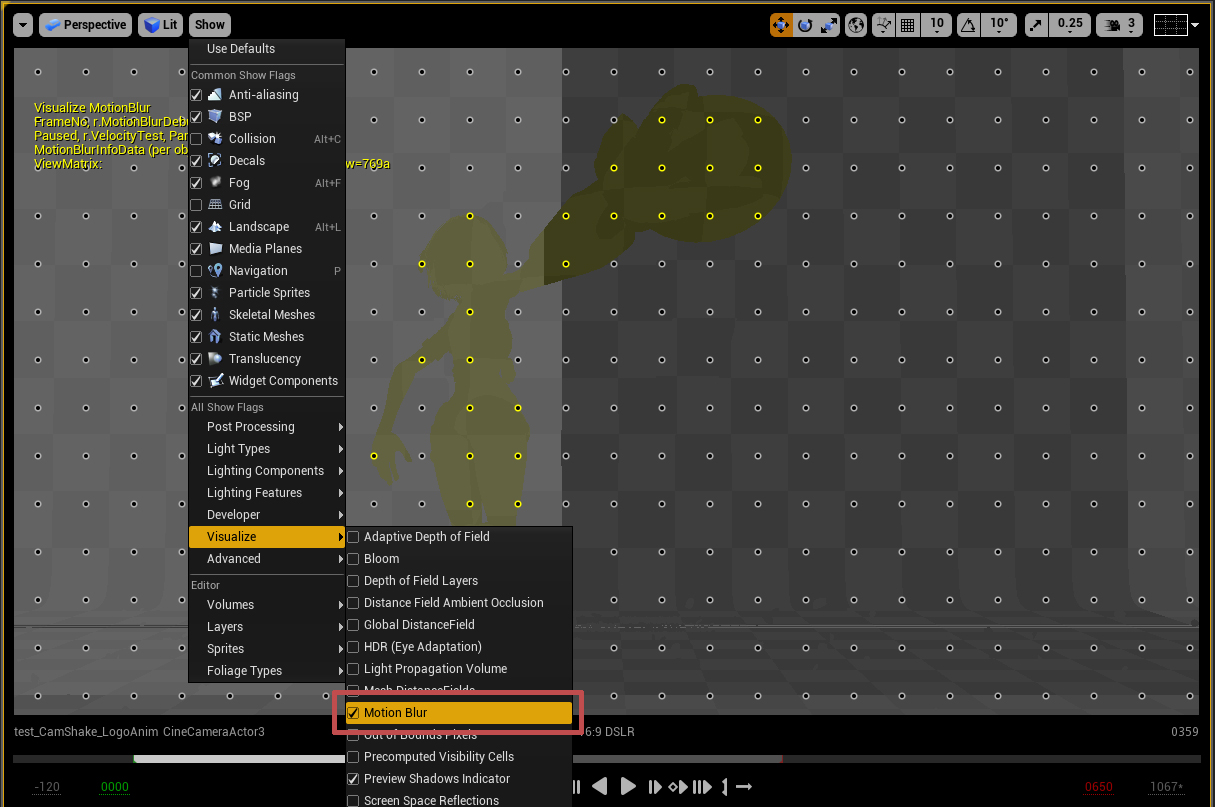Click the surface snapping icon

pos(884,25)
